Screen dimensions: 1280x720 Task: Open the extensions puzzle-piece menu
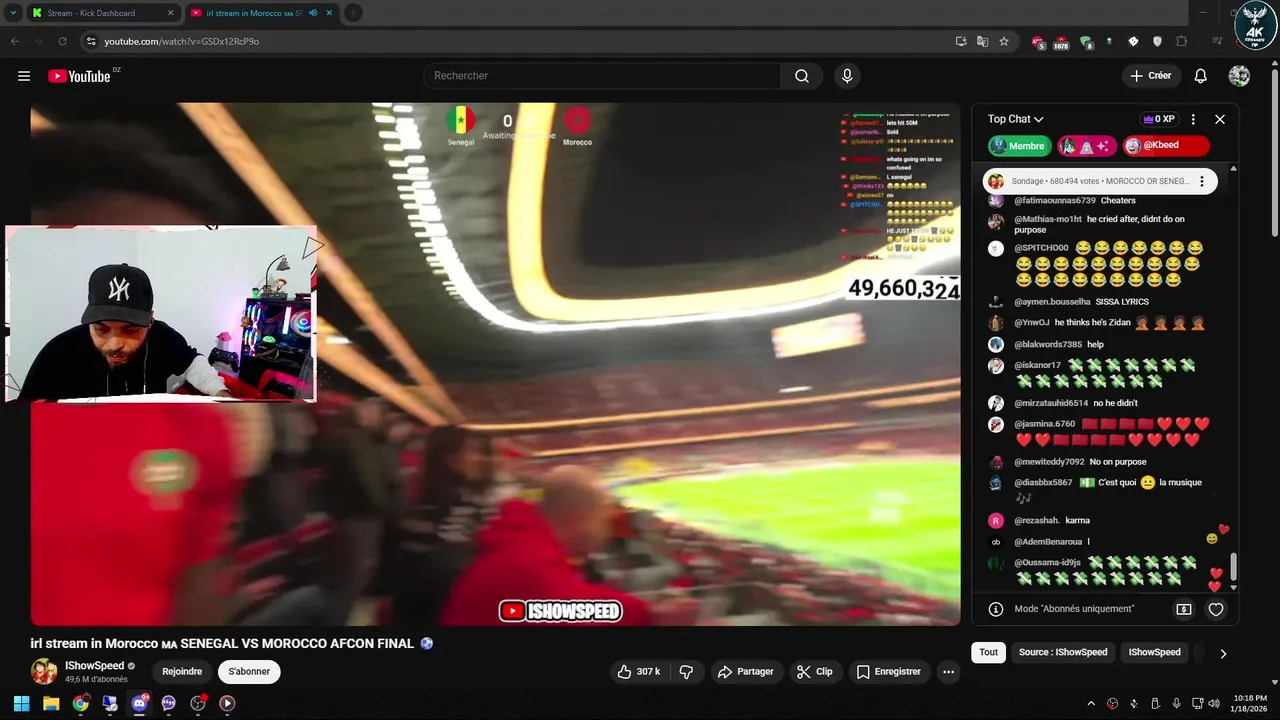tap(1182, 41)
